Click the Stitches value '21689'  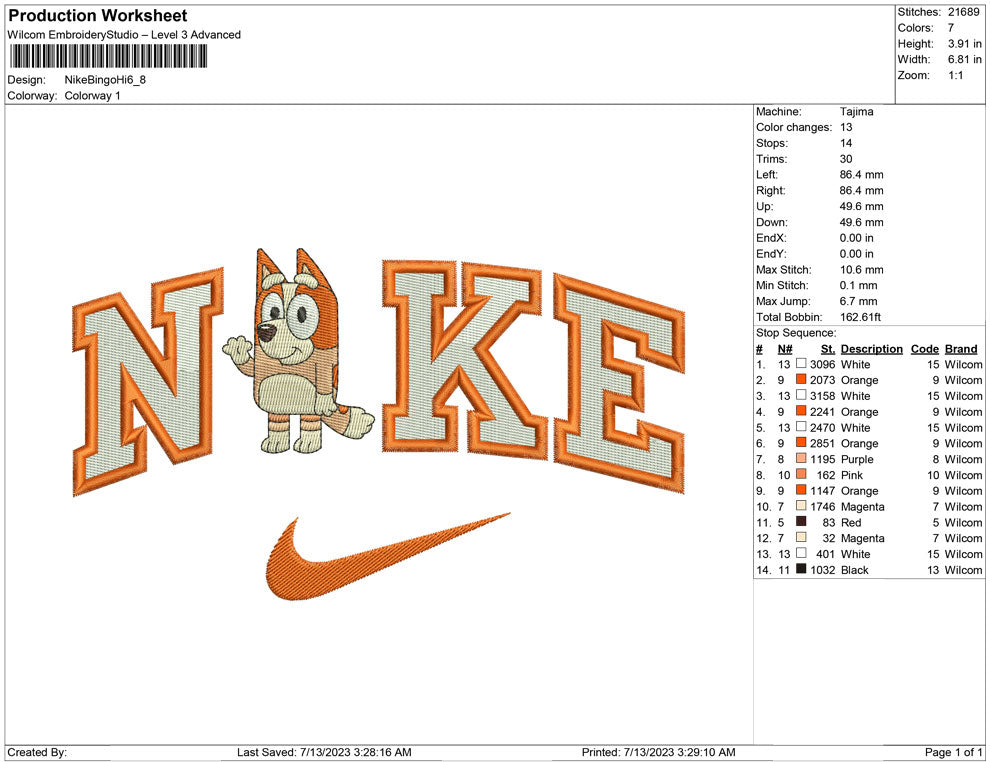pyautogui.click(x=963, y=12)
